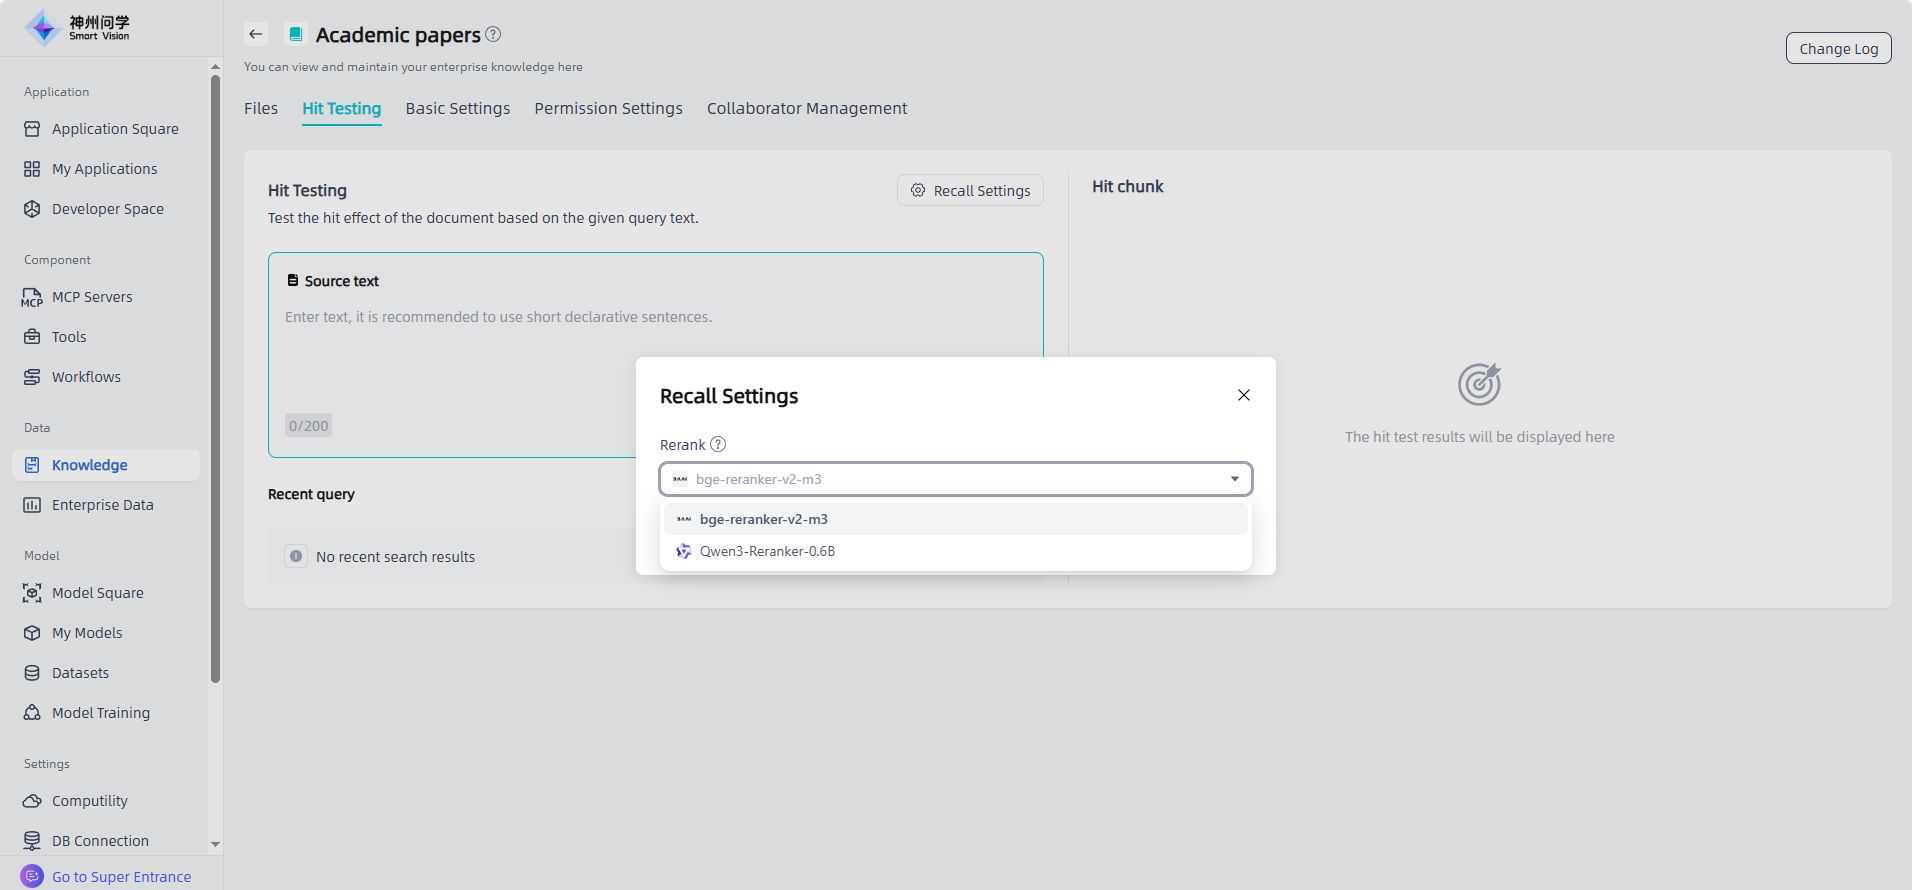Follow the Go to Super Entrance link
The image size is (1912, 890).
121,877
